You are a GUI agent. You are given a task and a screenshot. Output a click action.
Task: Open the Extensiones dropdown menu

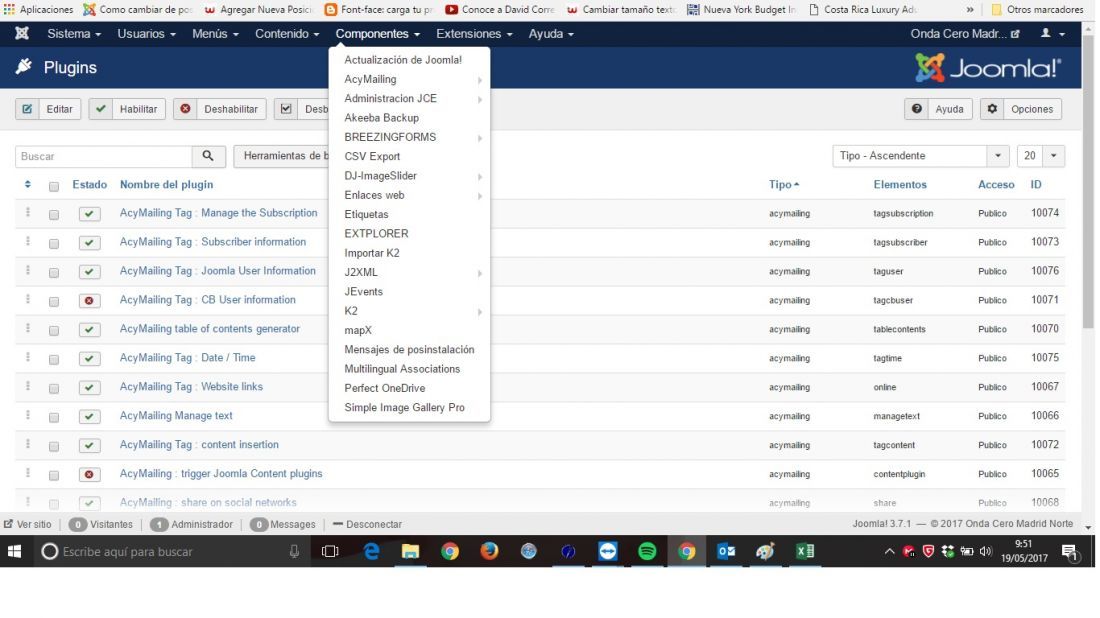474,34
